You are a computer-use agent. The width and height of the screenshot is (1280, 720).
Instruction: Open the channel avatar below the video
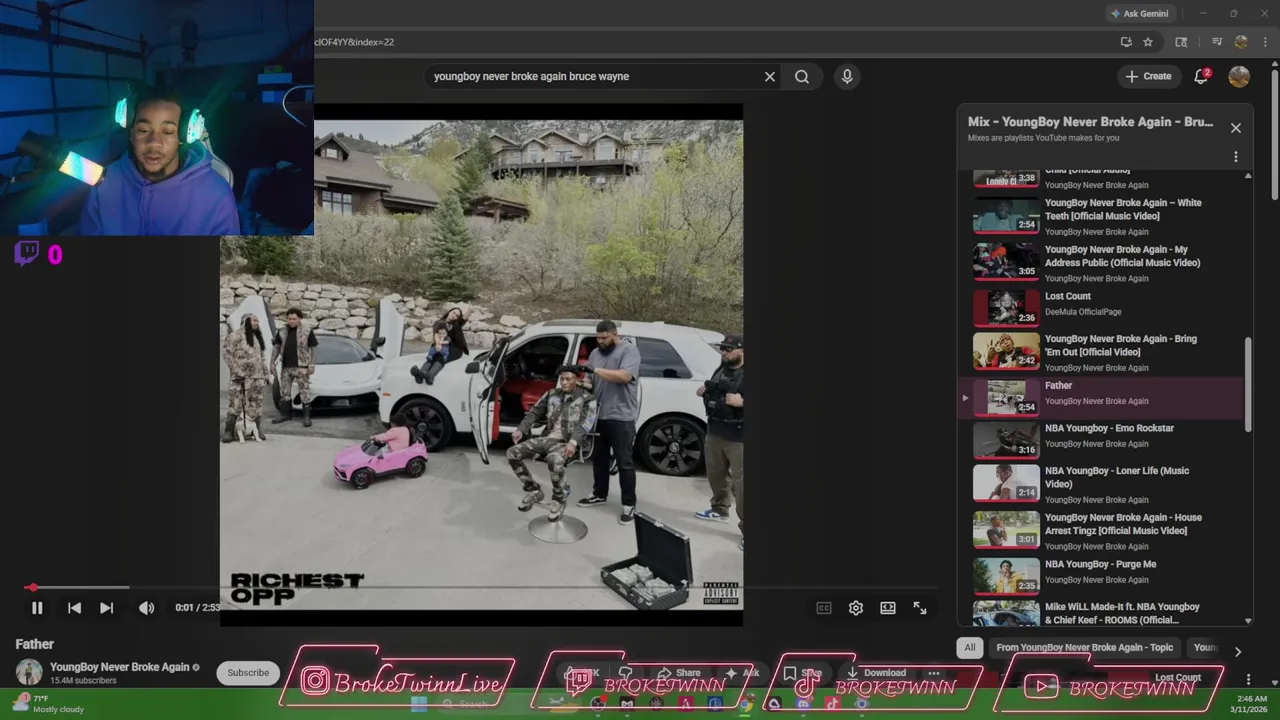tap(29, 672)
